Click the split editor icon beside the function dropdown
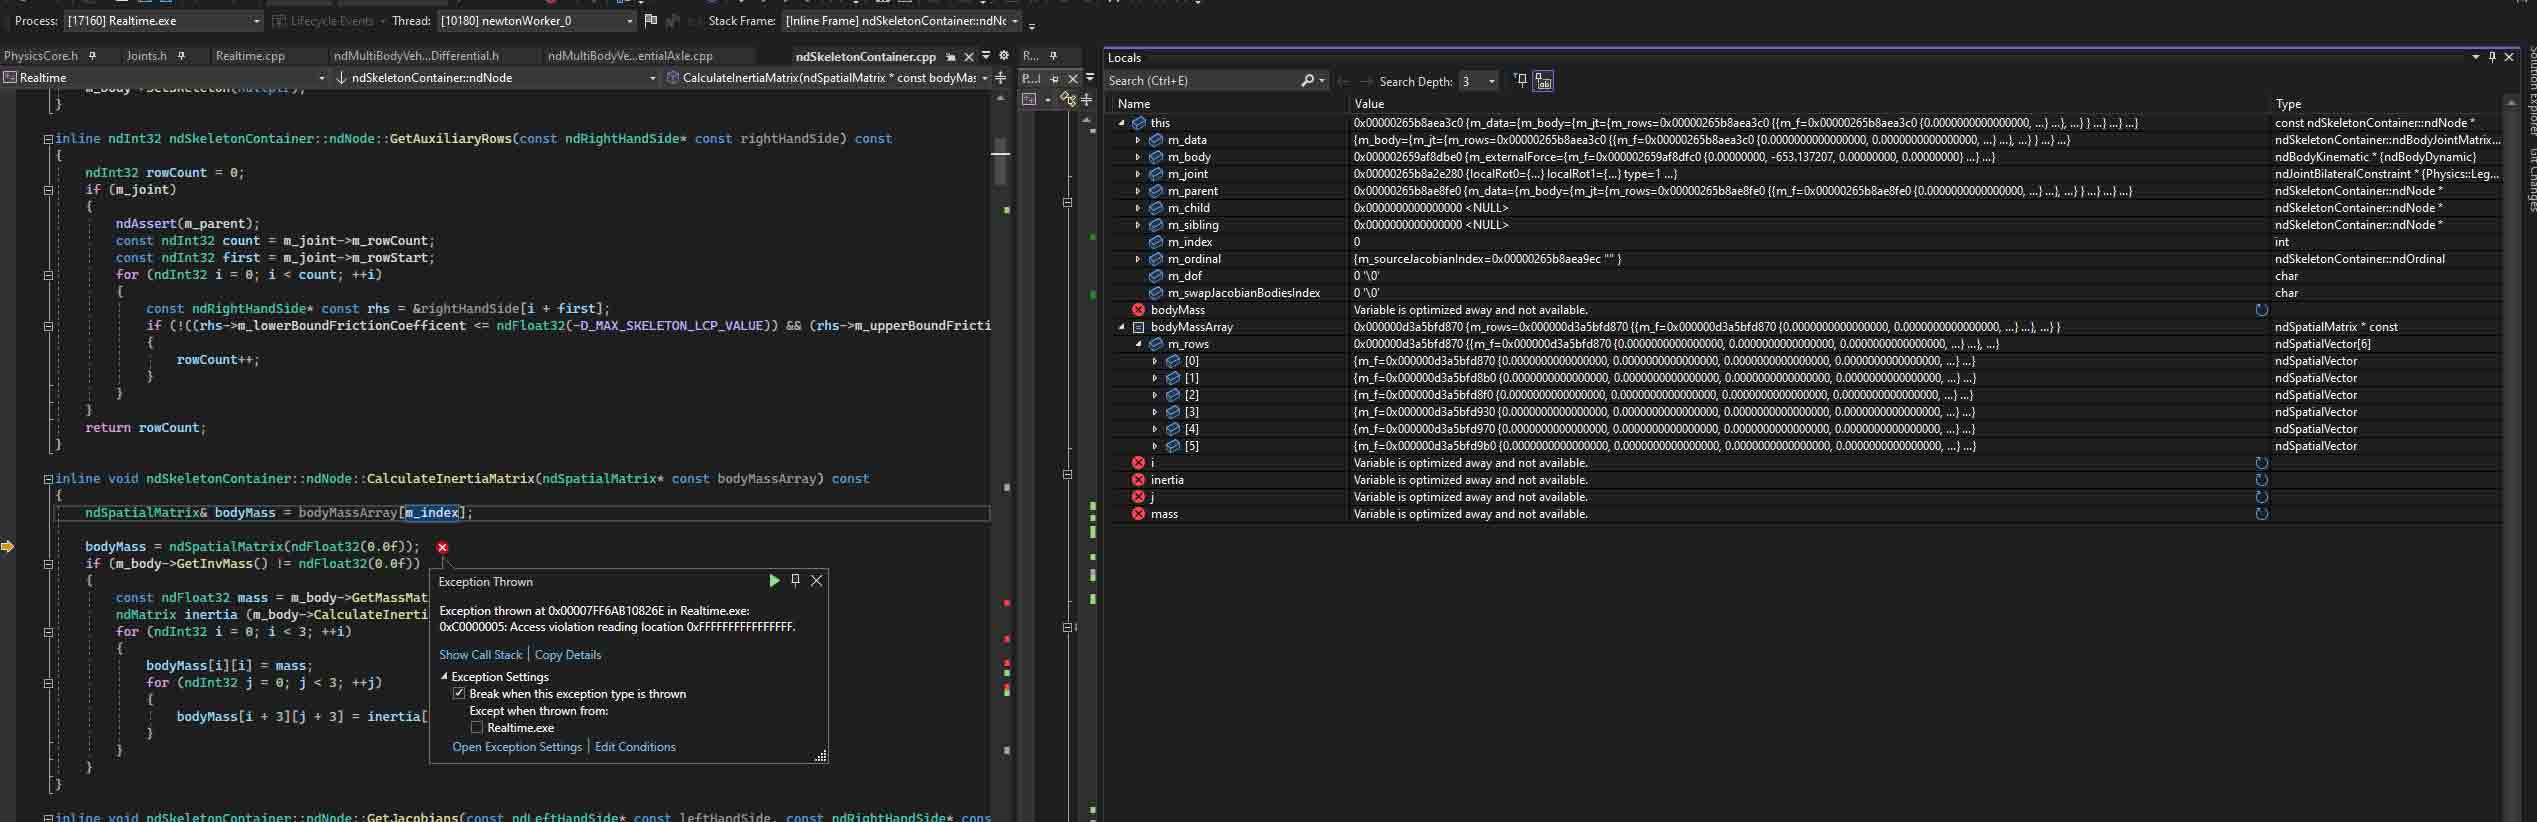 [x=1000, y=77]
